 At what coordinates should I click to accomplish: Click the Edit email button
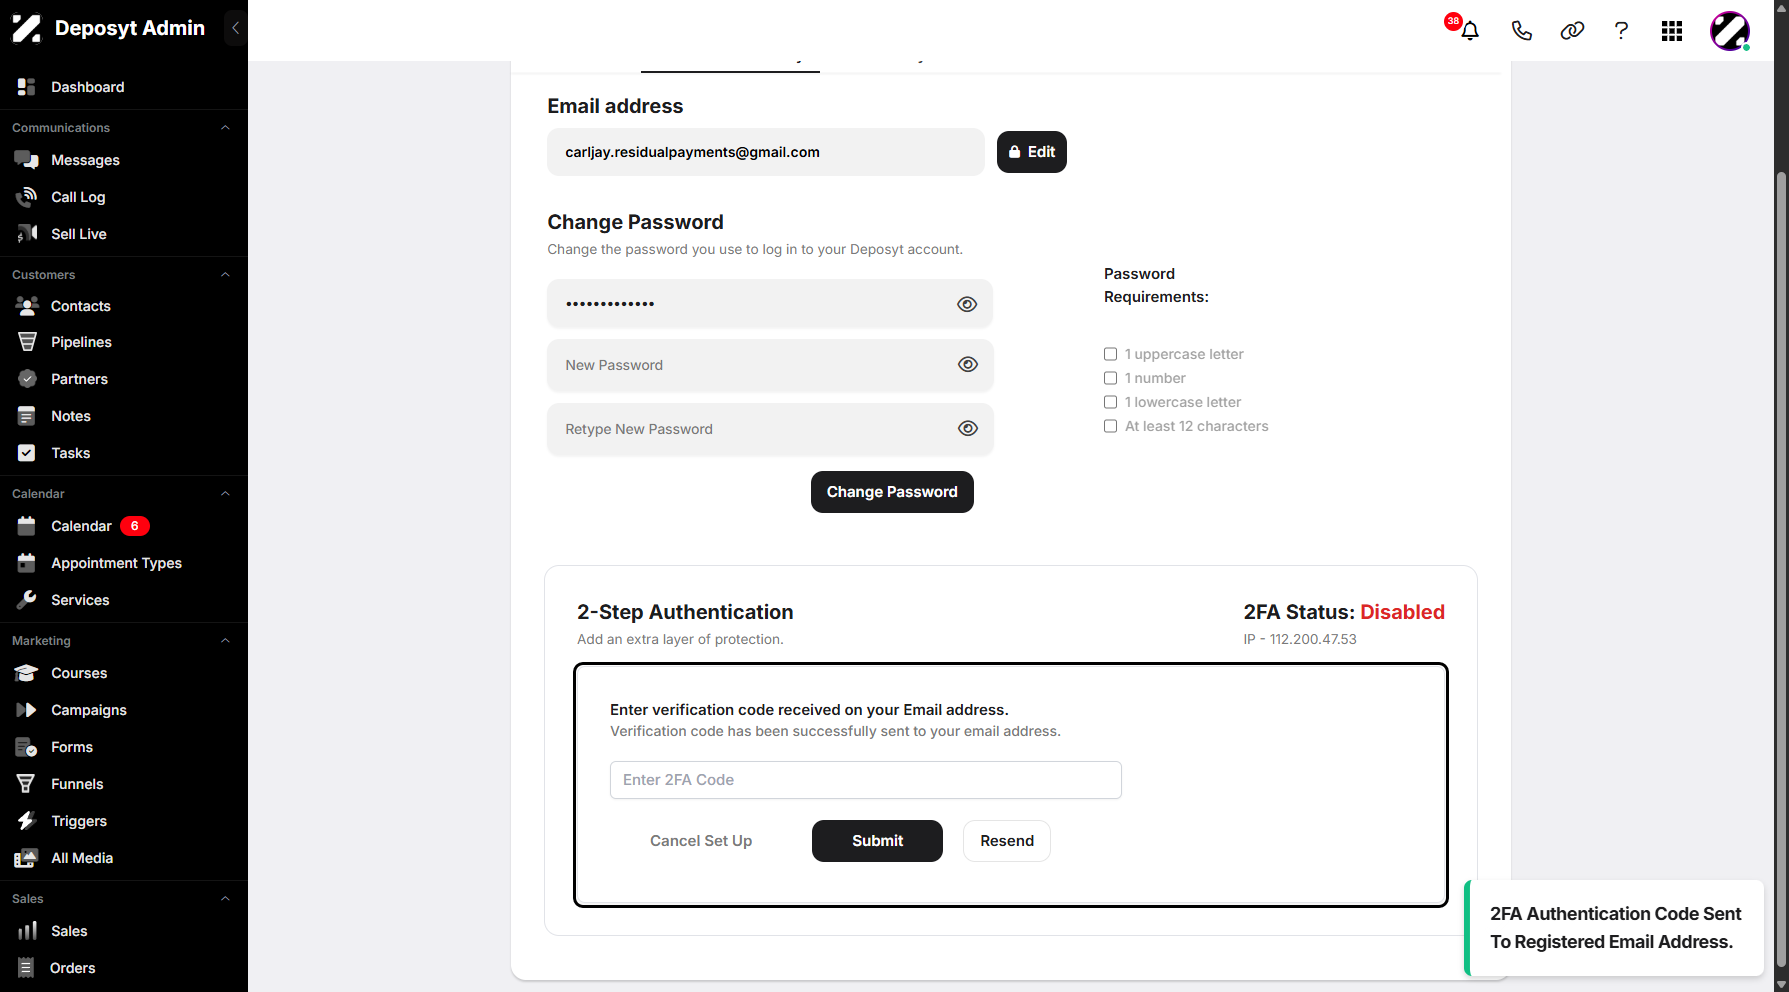tap(1032, 152)
